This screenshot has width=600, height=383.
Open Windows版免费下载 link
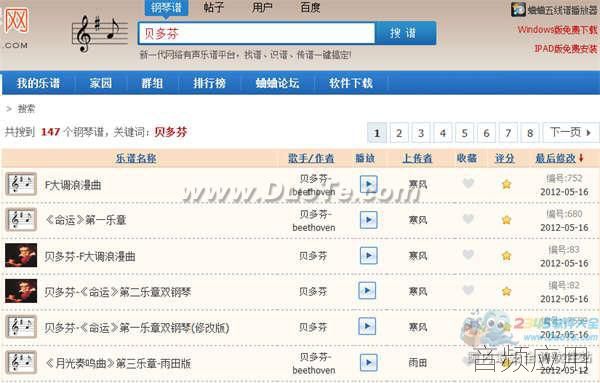click(x=557, y=30)
